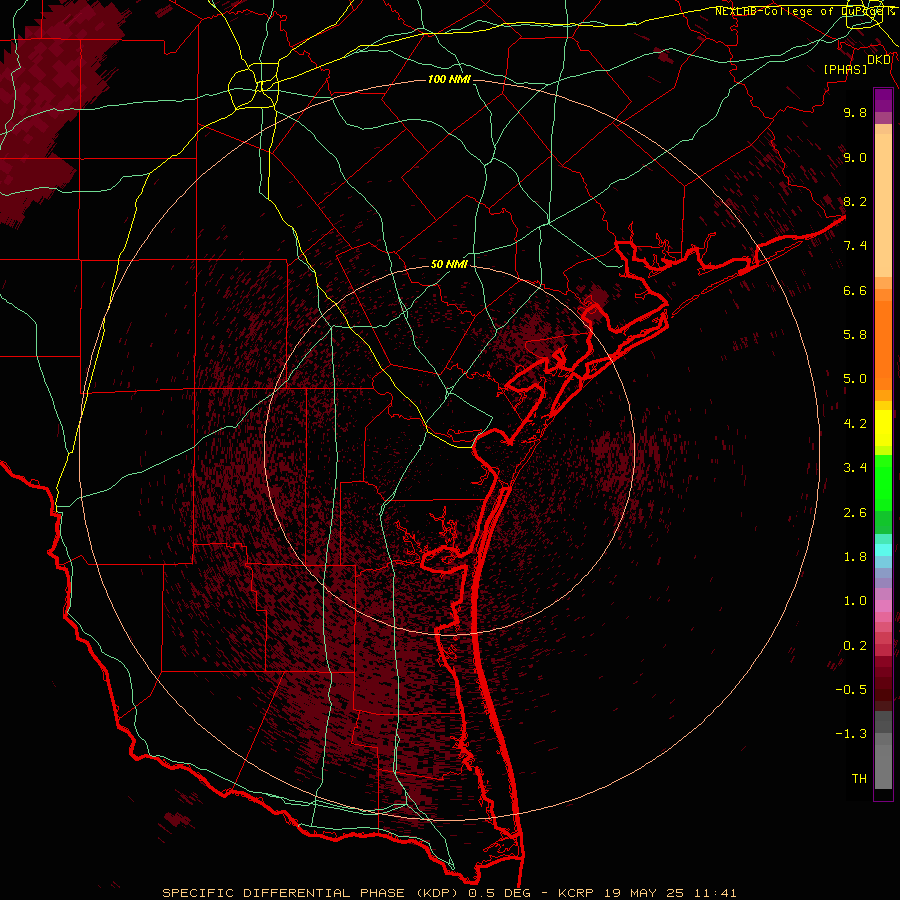Click the 1.8 scale value
The width and height of the screenshot is (900, 900).
tap(855, 557)
